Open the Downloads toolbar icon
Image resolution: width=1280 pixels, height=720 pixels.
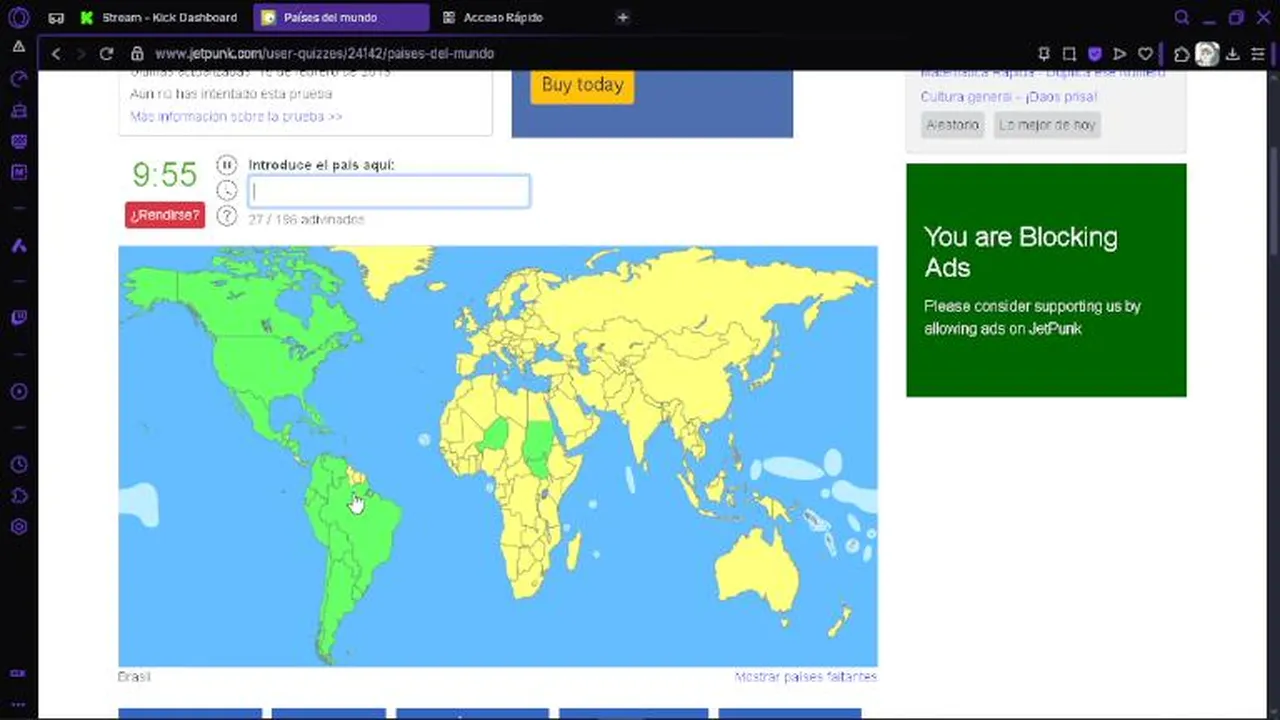pos(1233,54)
